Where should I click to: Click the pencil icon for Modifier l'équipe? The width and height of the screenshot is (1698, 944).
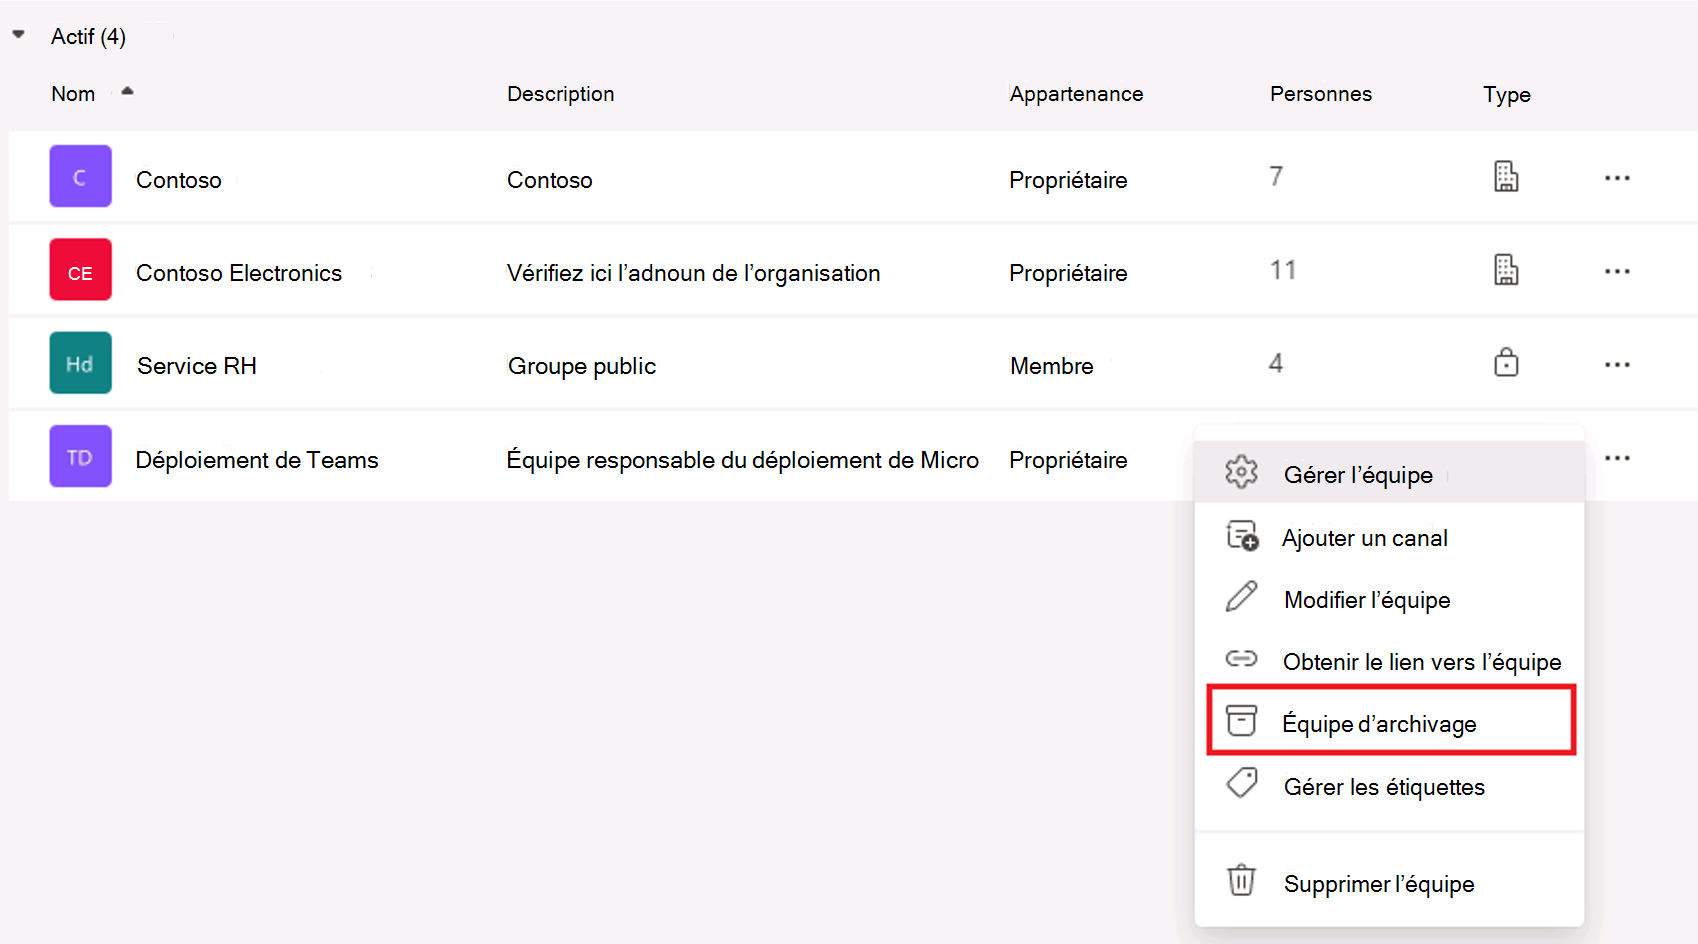1241,597
